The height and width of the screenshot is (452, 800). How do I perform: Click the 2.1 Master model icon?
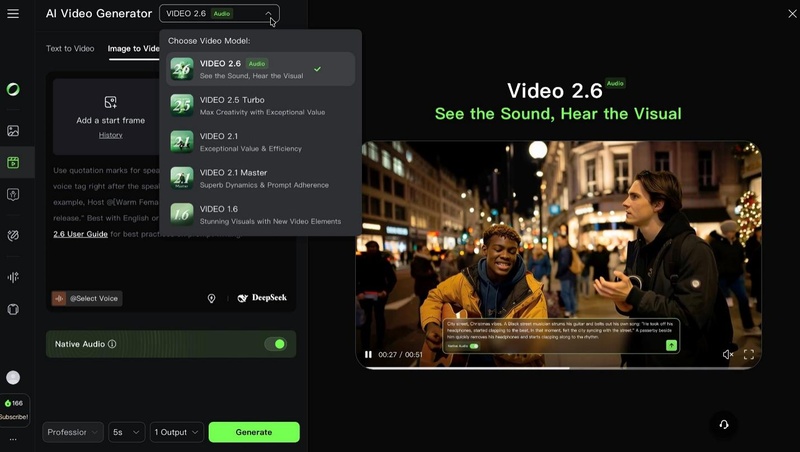click(182, 179)
